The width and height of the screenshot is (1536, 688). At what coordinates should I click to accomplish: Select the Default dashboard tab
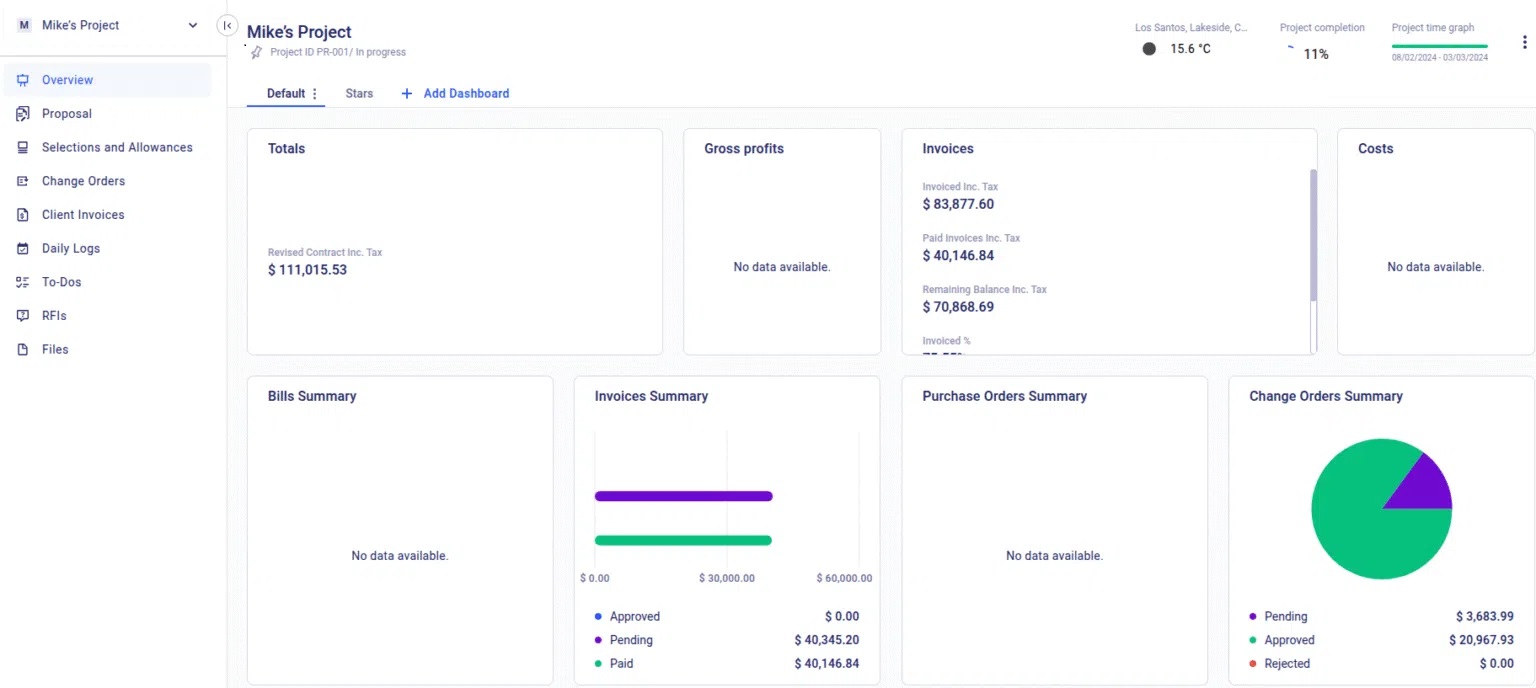click(x=285, y=94)
